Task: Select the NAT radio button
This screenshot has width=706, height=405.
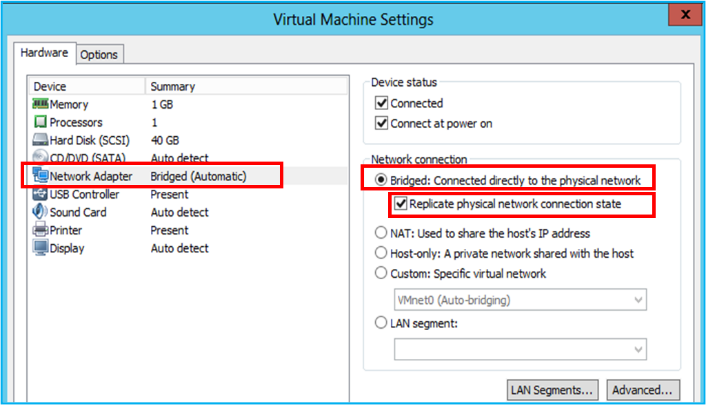Action: [381, 232]
